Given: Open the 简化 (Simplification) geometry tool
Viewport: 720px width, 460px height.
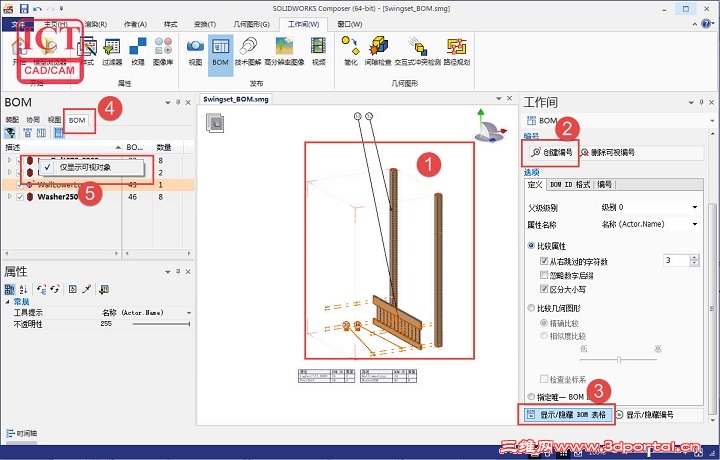Looking at the screenshot, I should 350,51.
